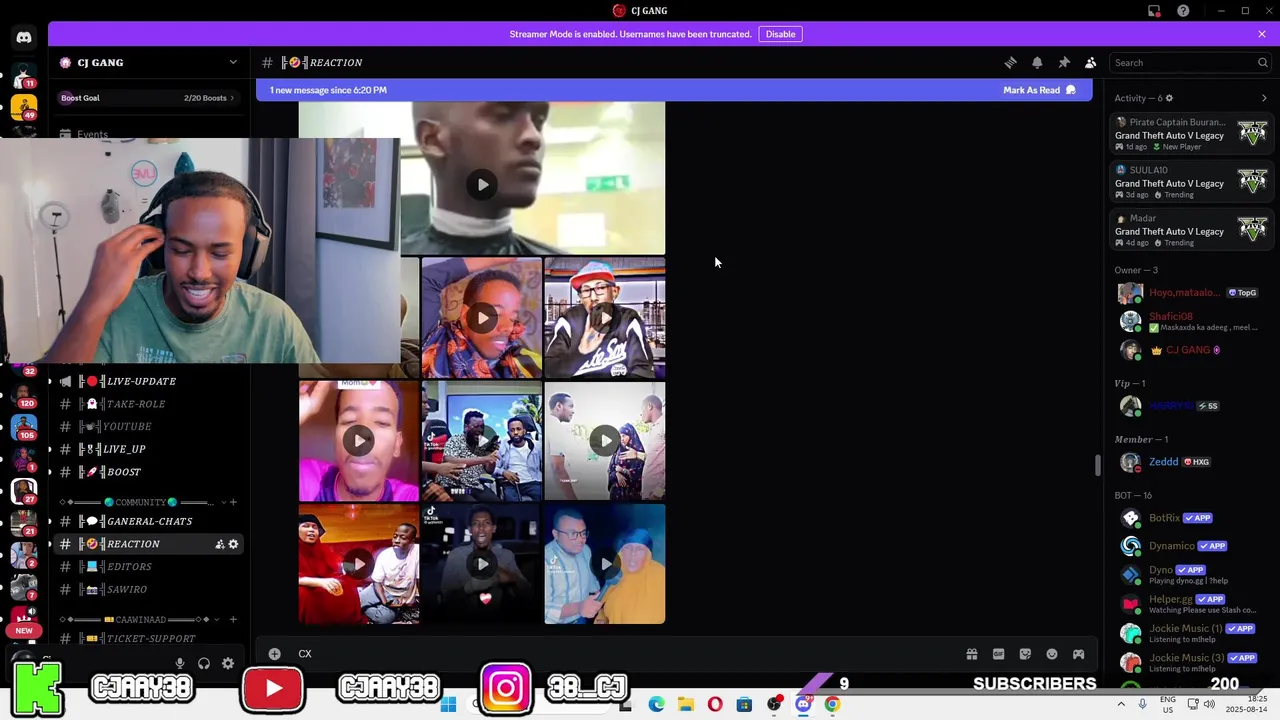
Task: Disable Streamer Mode button
Action: [x=780, y=34]
